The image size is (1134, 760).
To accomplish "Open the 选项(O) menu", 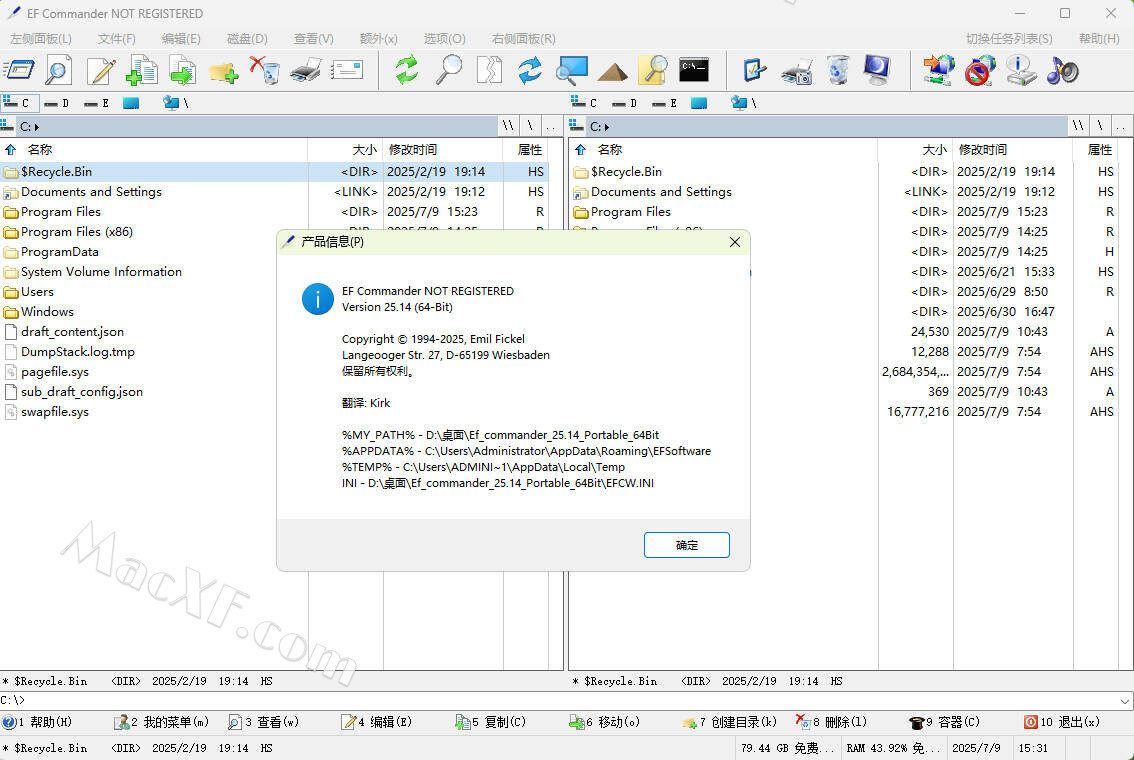I will coord(444,38).
